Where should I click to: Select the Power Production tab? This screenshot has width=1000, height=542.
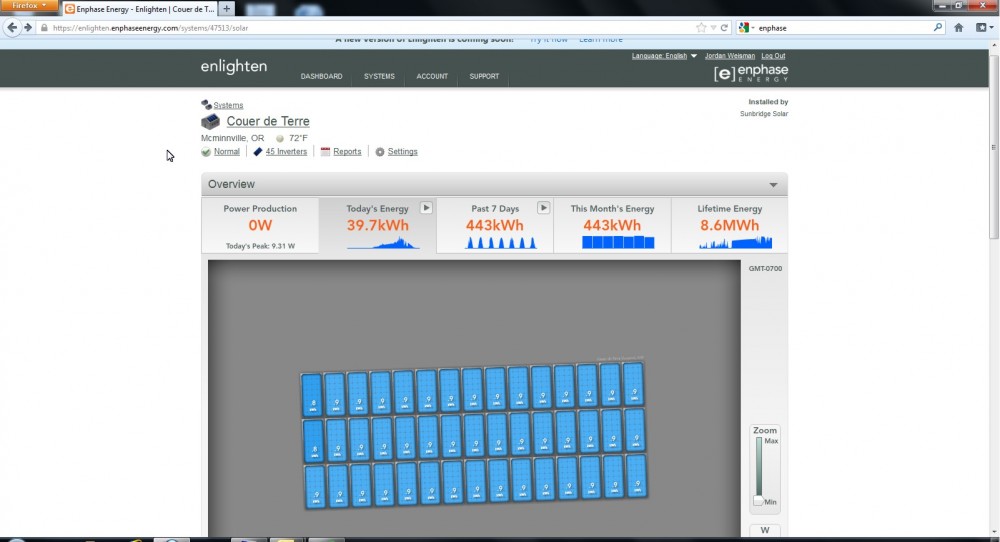point(260,226)
